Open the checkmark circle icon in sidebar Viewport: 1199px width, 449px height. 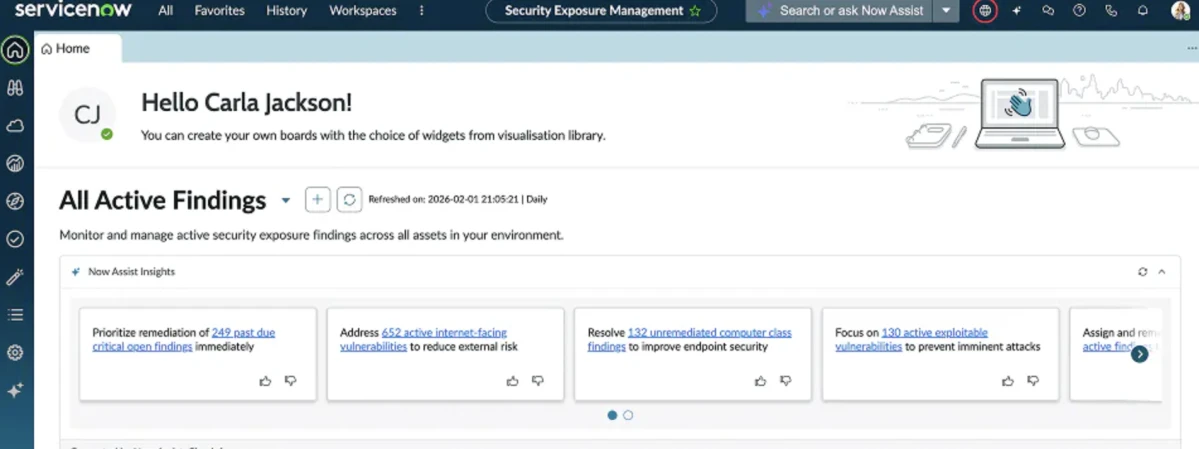pyautogui.click(x=15, y=239)
